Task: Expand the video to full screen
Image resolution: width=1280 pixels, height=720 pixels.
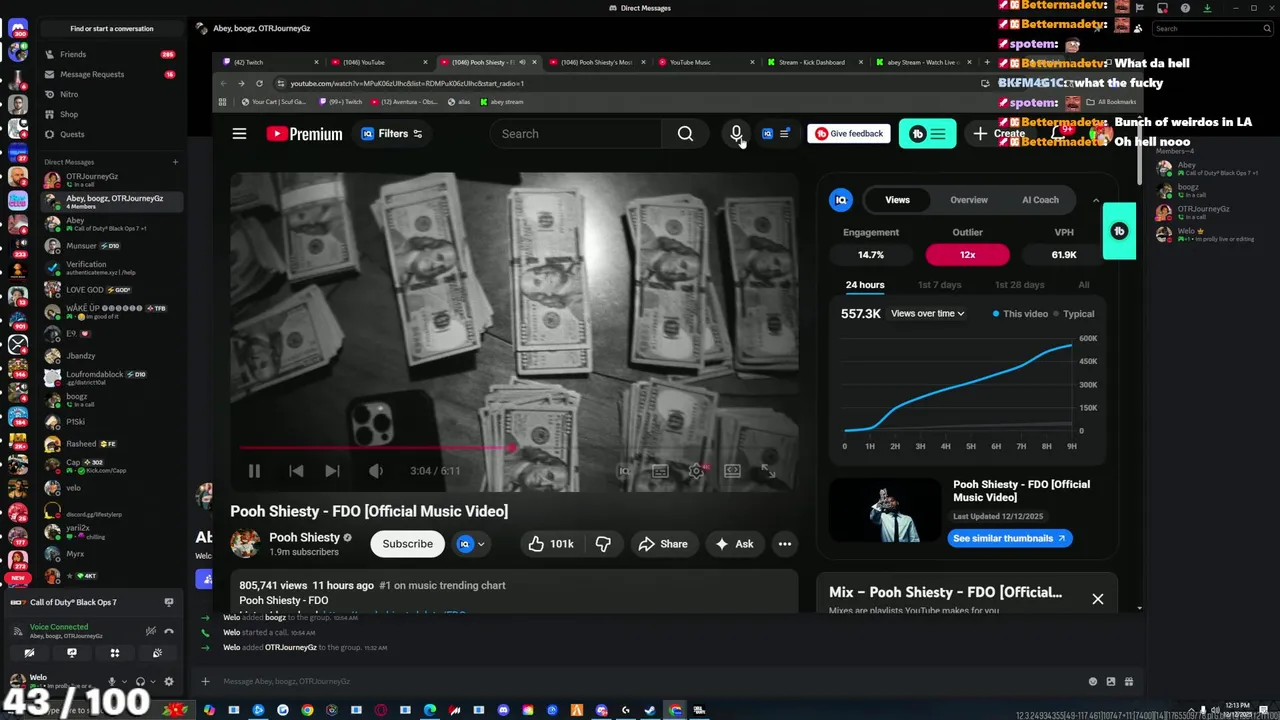Action: pos(768,471)
